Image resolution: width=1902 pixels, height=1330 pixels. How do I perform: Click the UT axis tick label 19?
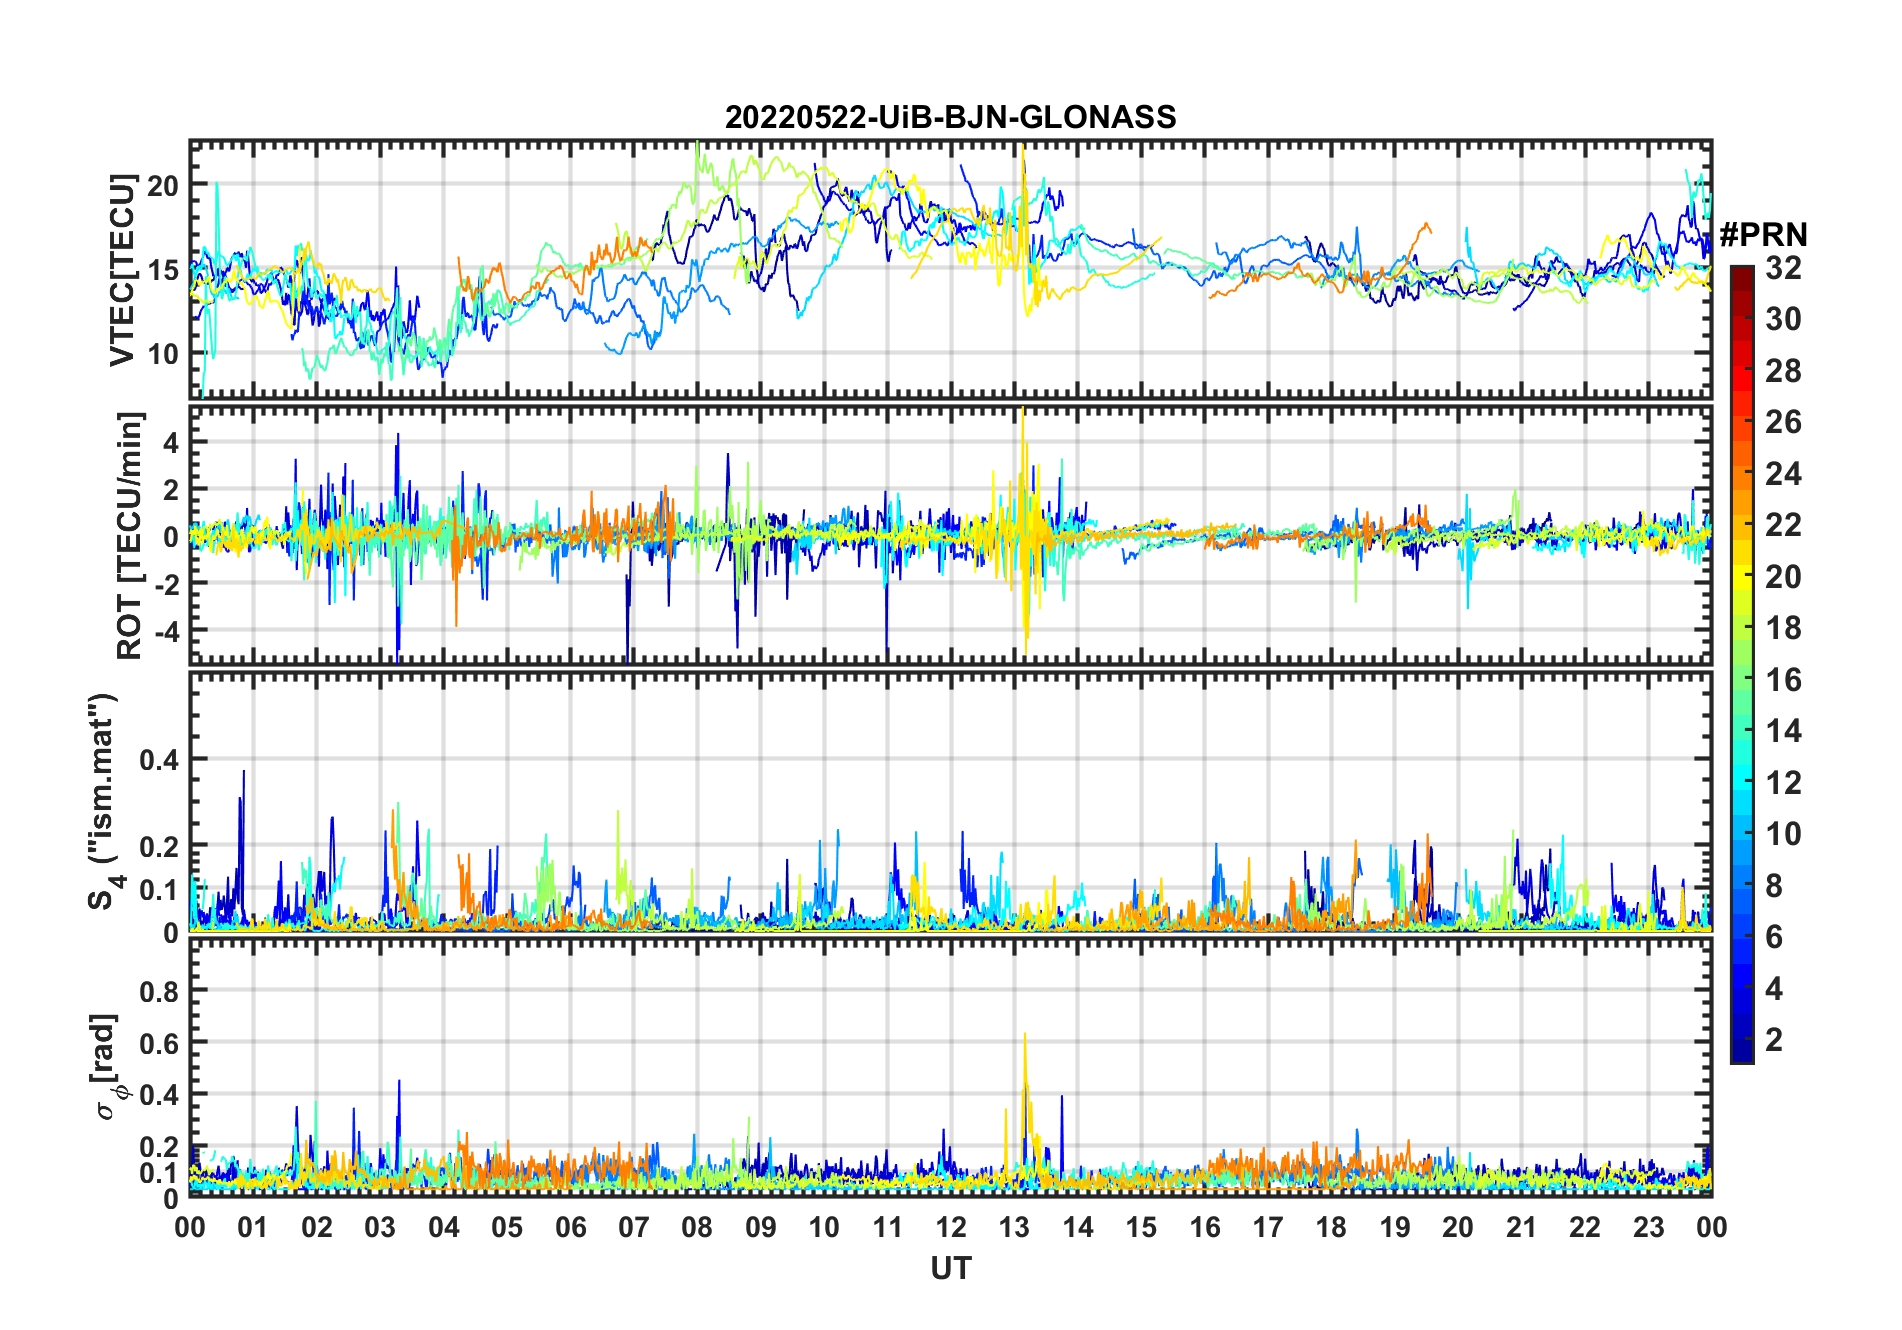tap(1395, 1228)
